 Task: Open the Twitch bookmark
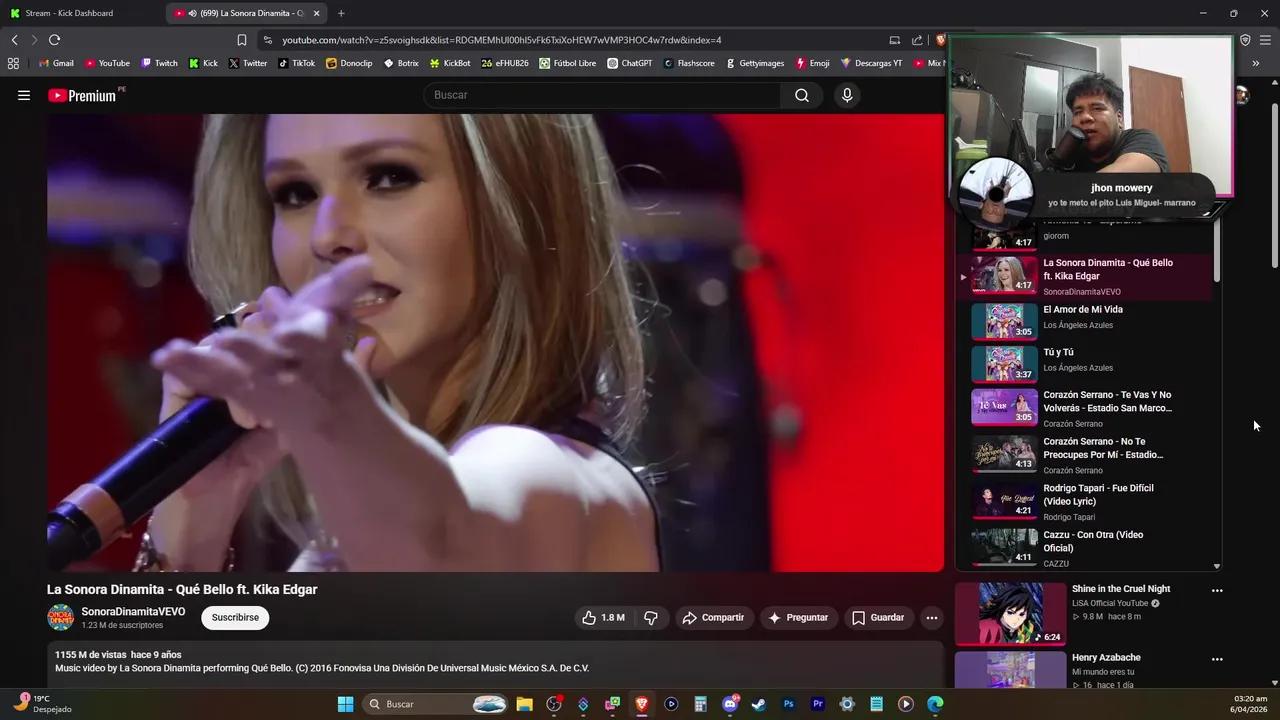point(159,63)
